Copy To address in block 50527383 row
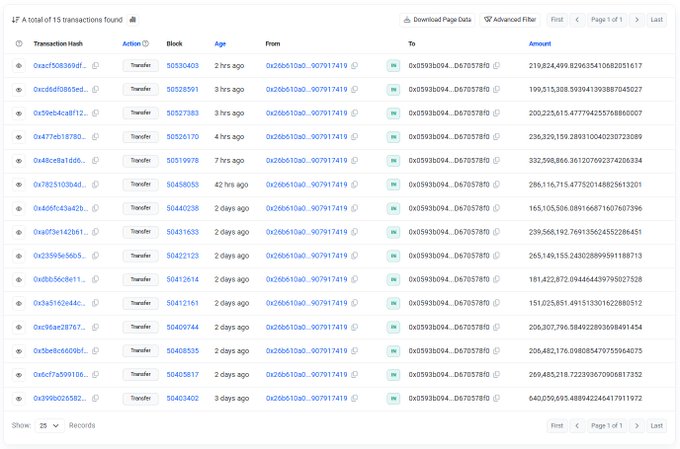 [x=497, y=113]
